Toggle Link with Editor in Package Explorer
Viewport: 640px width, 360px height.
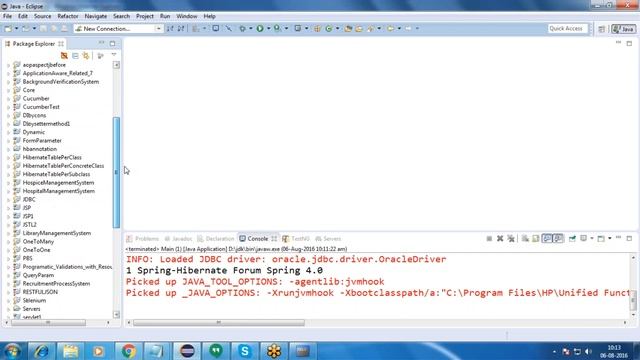pyautogui.click(x=86, y=56)
